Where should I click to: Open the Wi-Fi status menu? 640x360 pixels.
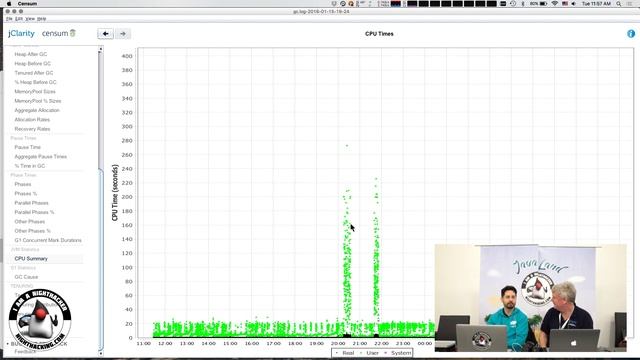tap(554, 3)
